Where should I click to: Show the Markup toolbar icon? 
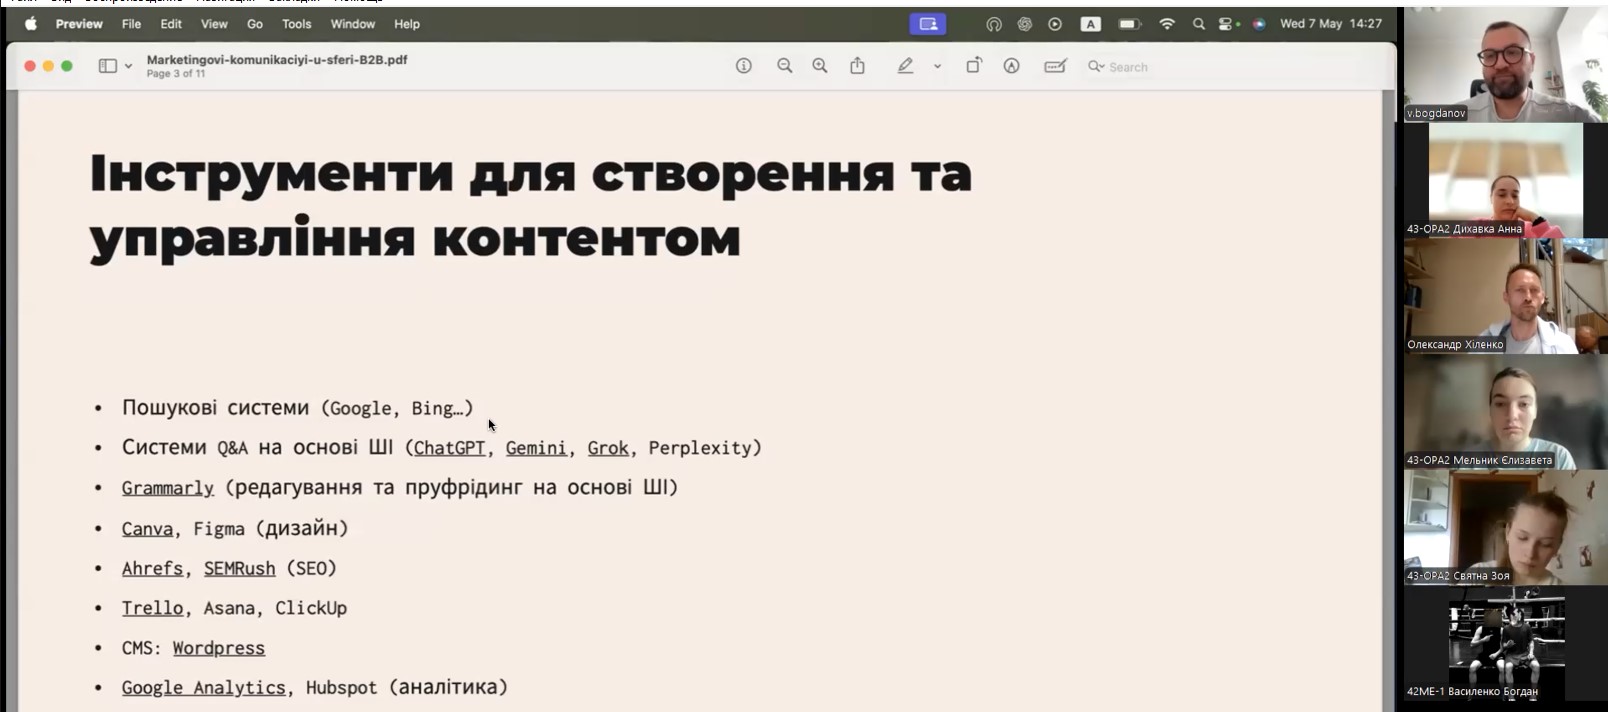click(x=1011, y=66)
